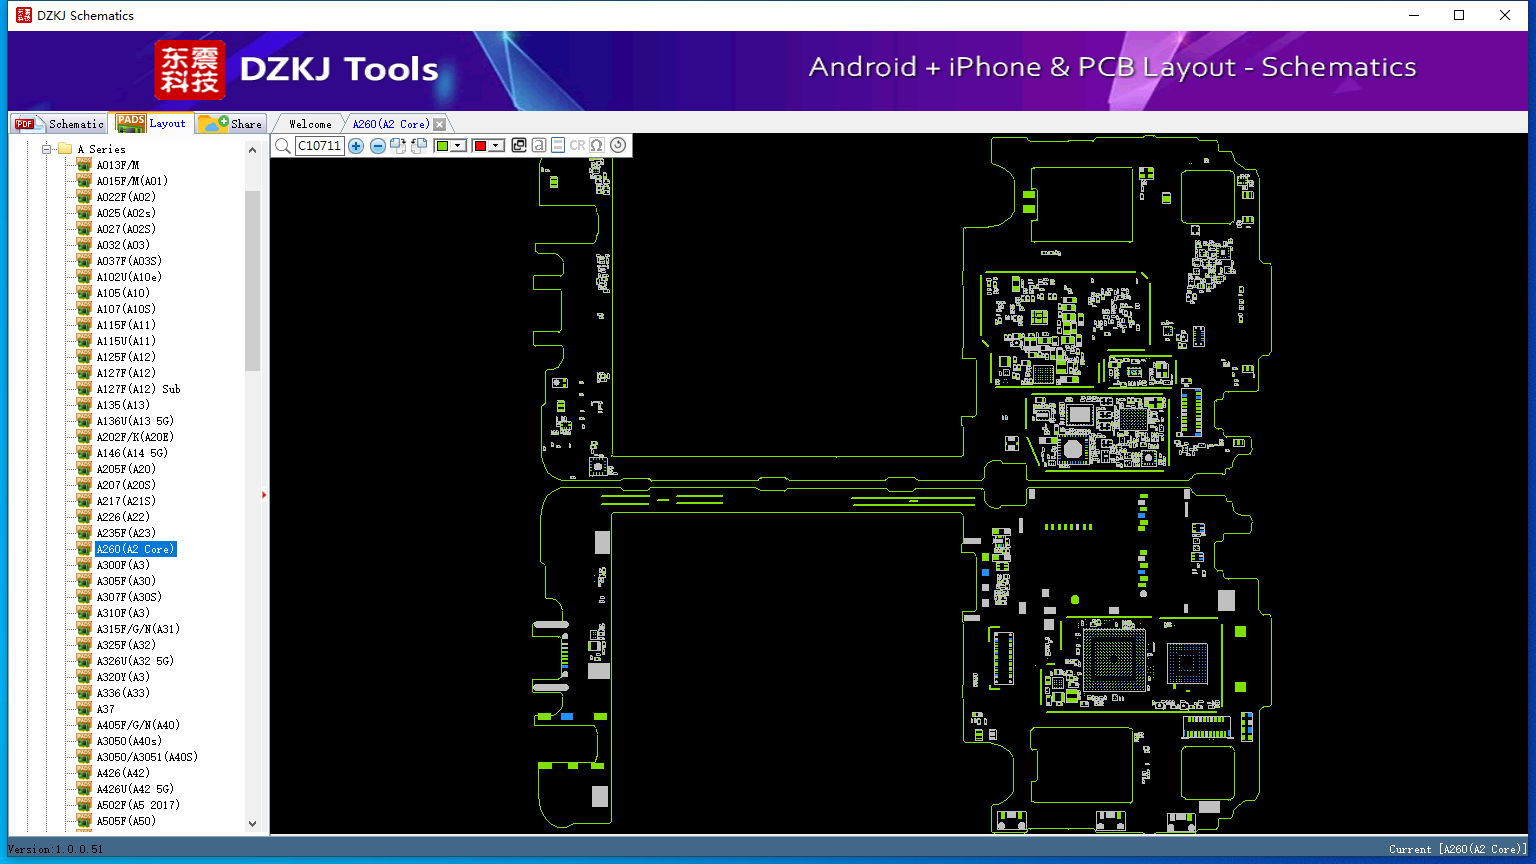The width and height of the screenshot is (1536, 864).
Task: Click PADS icon beside A226(A22)
Action: point(84,517)
